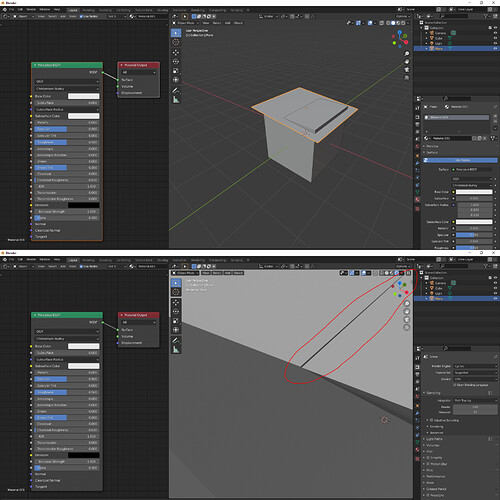The image size is (500, 500).
Task: Click Emission black swatch in the top window's Principled BSDF node
Action: click(83, 205)
